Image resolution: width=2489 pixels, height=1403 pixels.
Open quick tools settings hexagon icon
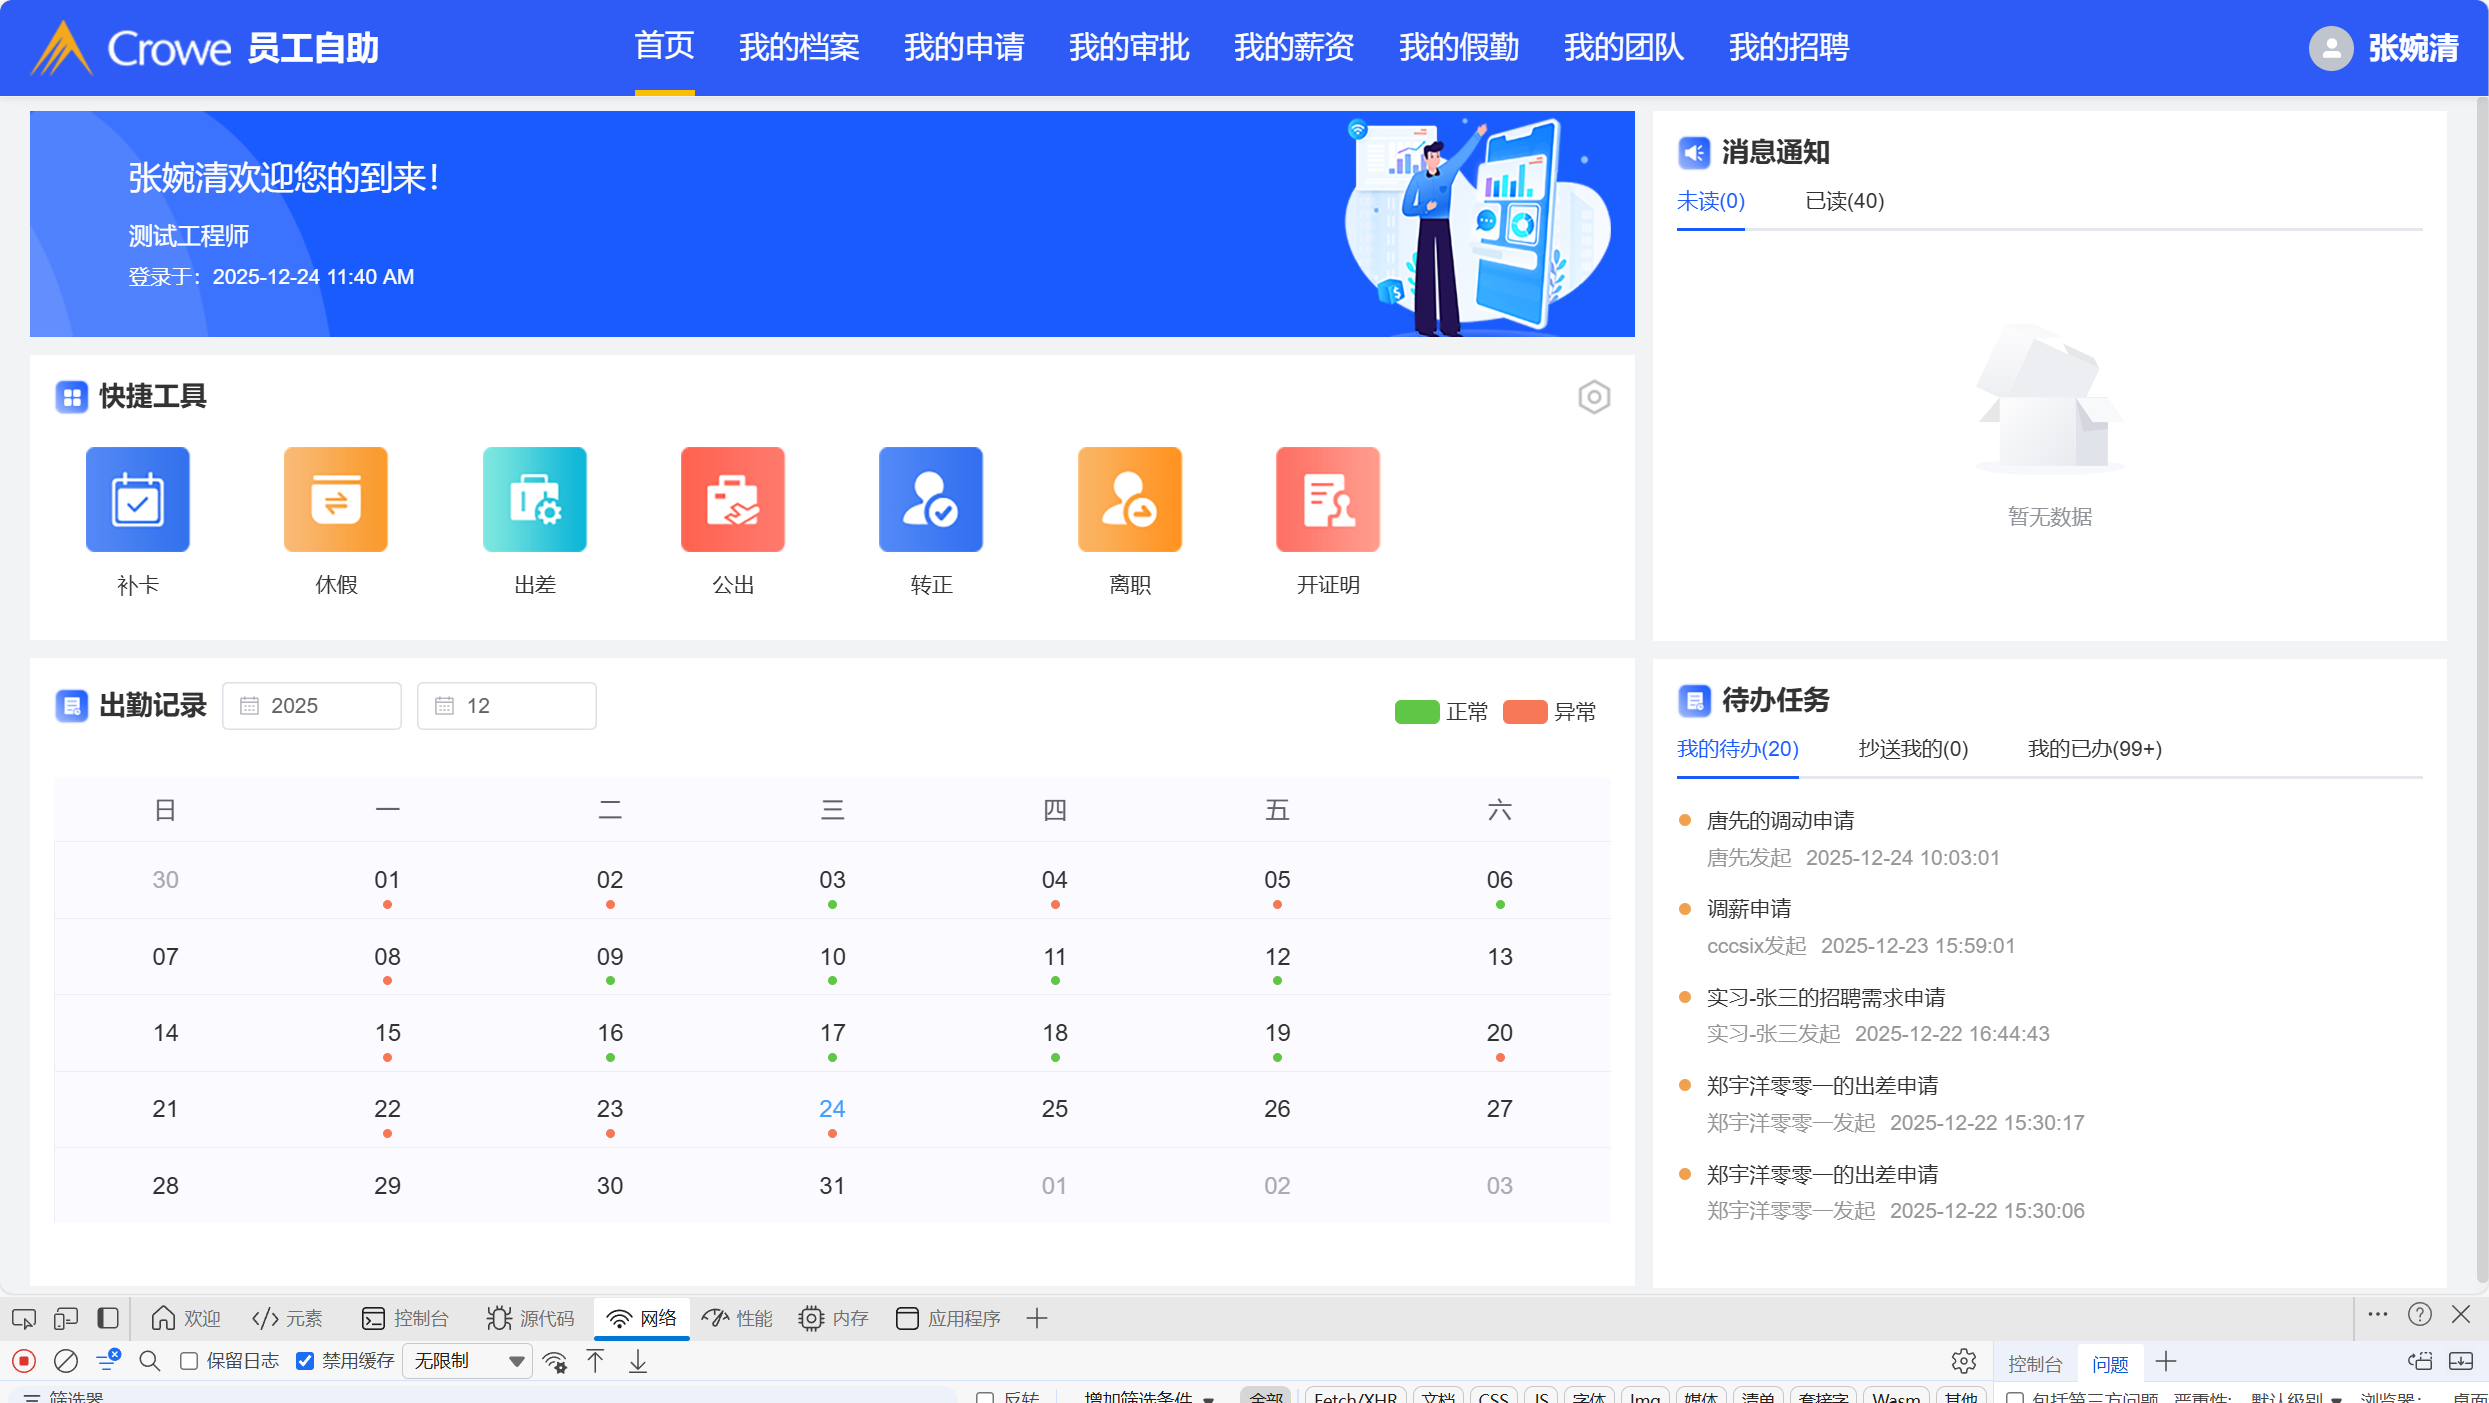click(x=1593, y=397)
